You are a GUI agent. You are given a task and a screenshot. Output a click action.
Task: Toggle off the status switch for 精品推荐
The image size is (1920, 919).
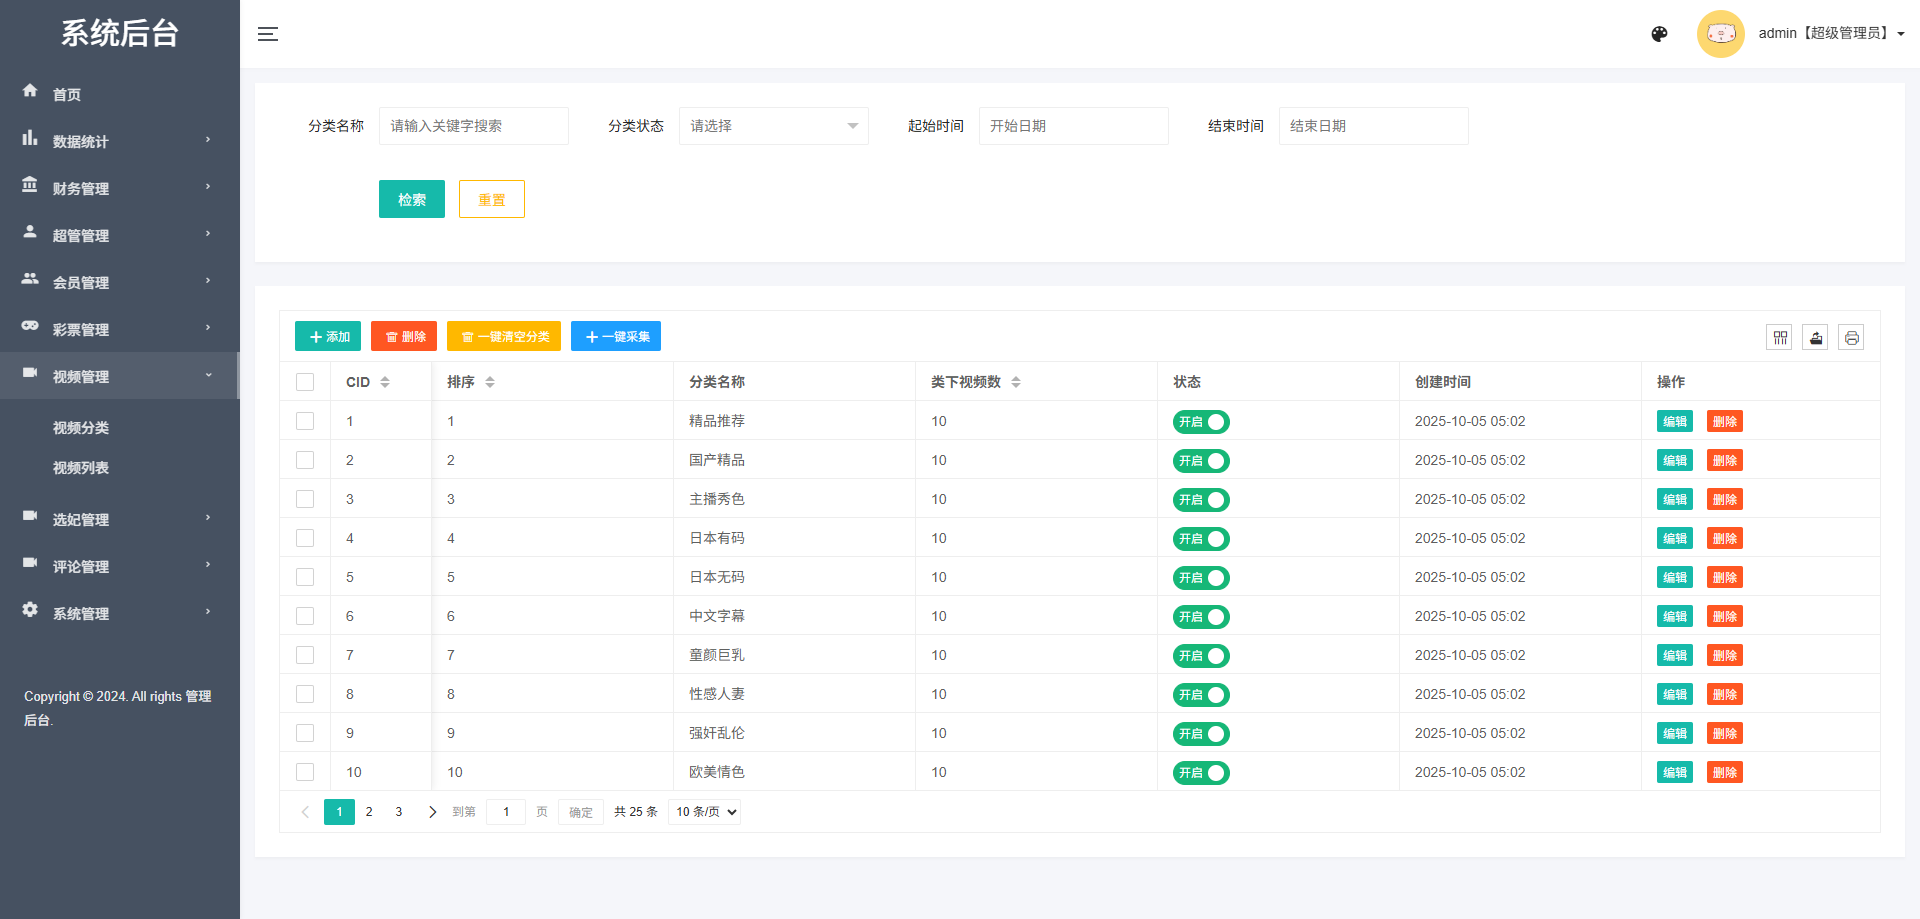pos(1201,421)
